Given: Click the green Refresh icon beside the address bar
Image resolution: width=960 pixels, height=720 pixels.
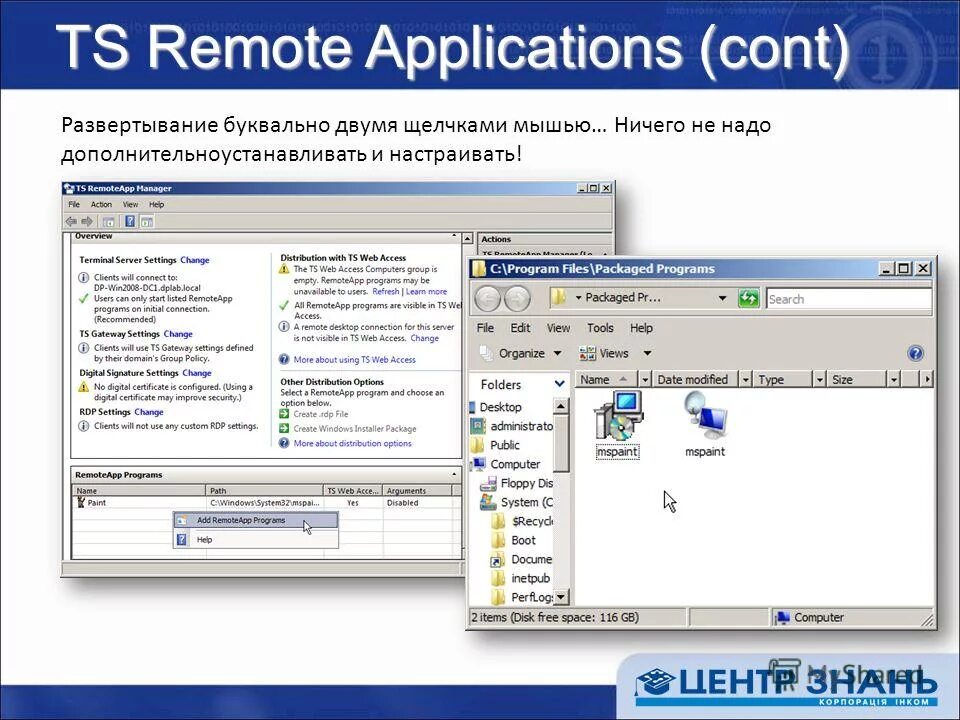Looking at the screenshot, I should [x=748, y=298].
